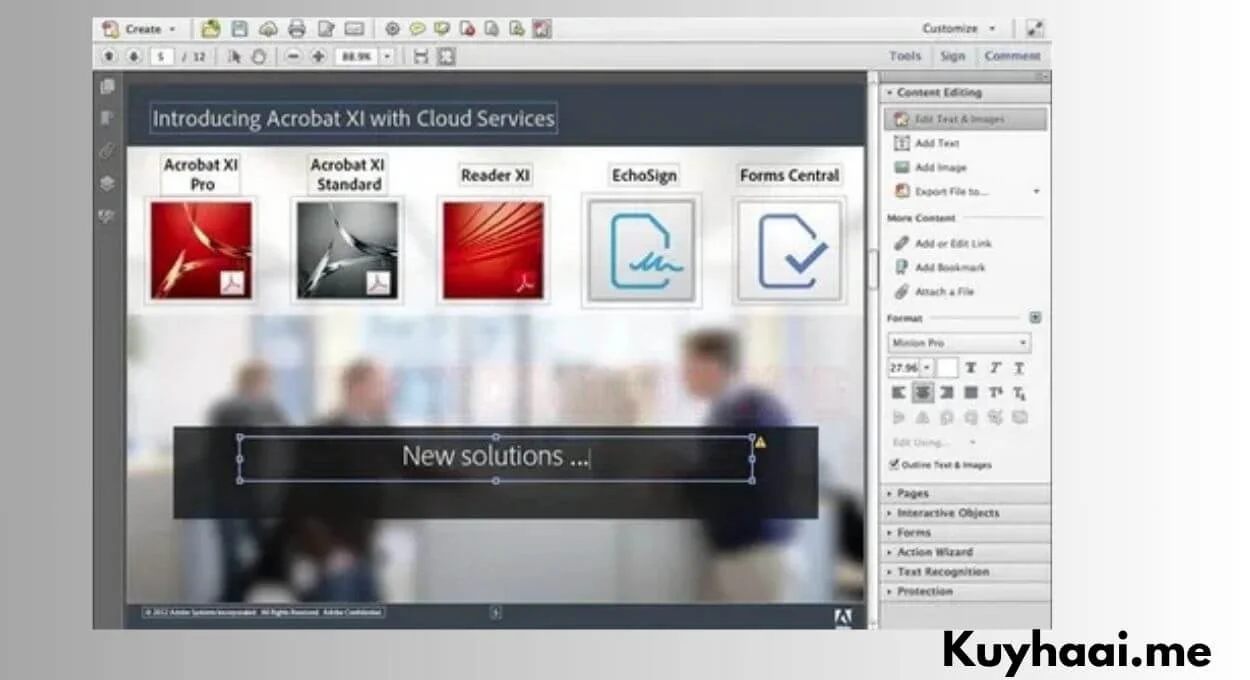Choose the arrow selection tool
This screenshot has width=1250, height=680.
coord(235,57)
